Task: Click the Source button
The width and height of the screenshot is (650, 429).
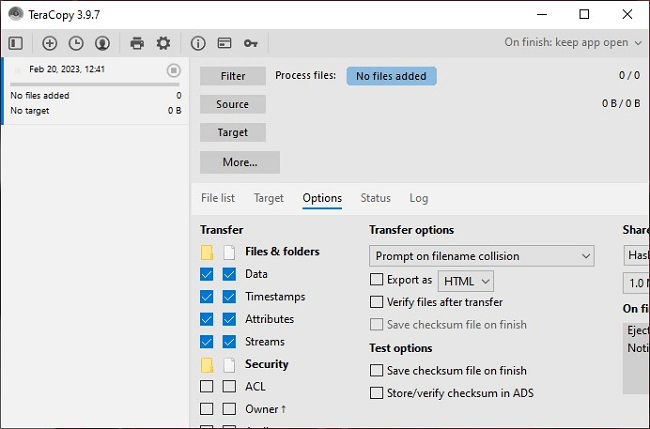Action: [x=233, y=104]
